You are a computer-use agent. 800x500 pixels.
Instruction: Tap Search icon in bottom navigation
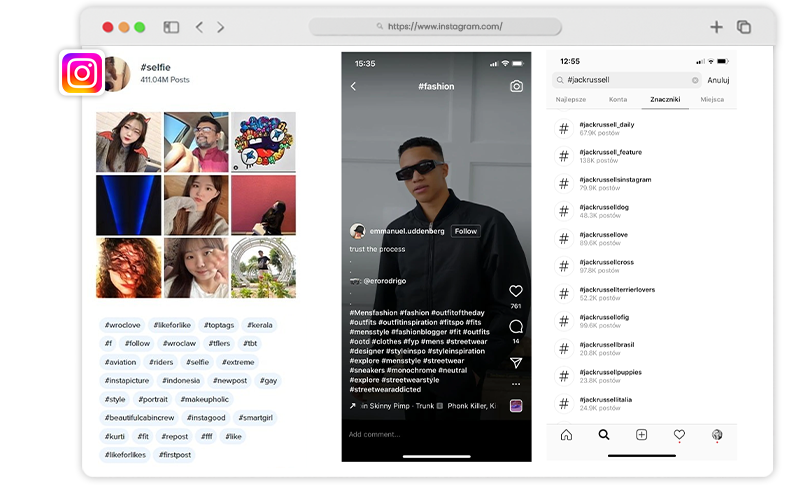pyautogui.click(x=604, y=435)
